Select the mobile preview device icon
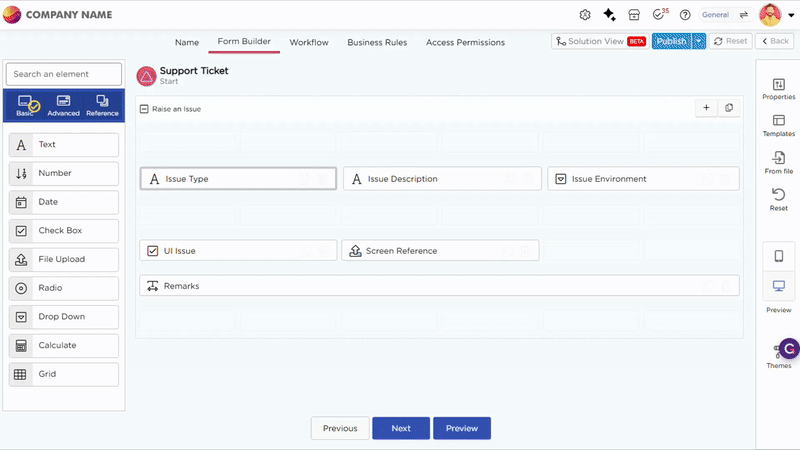This screenshot has height=450, width=800. coord(779,256)
